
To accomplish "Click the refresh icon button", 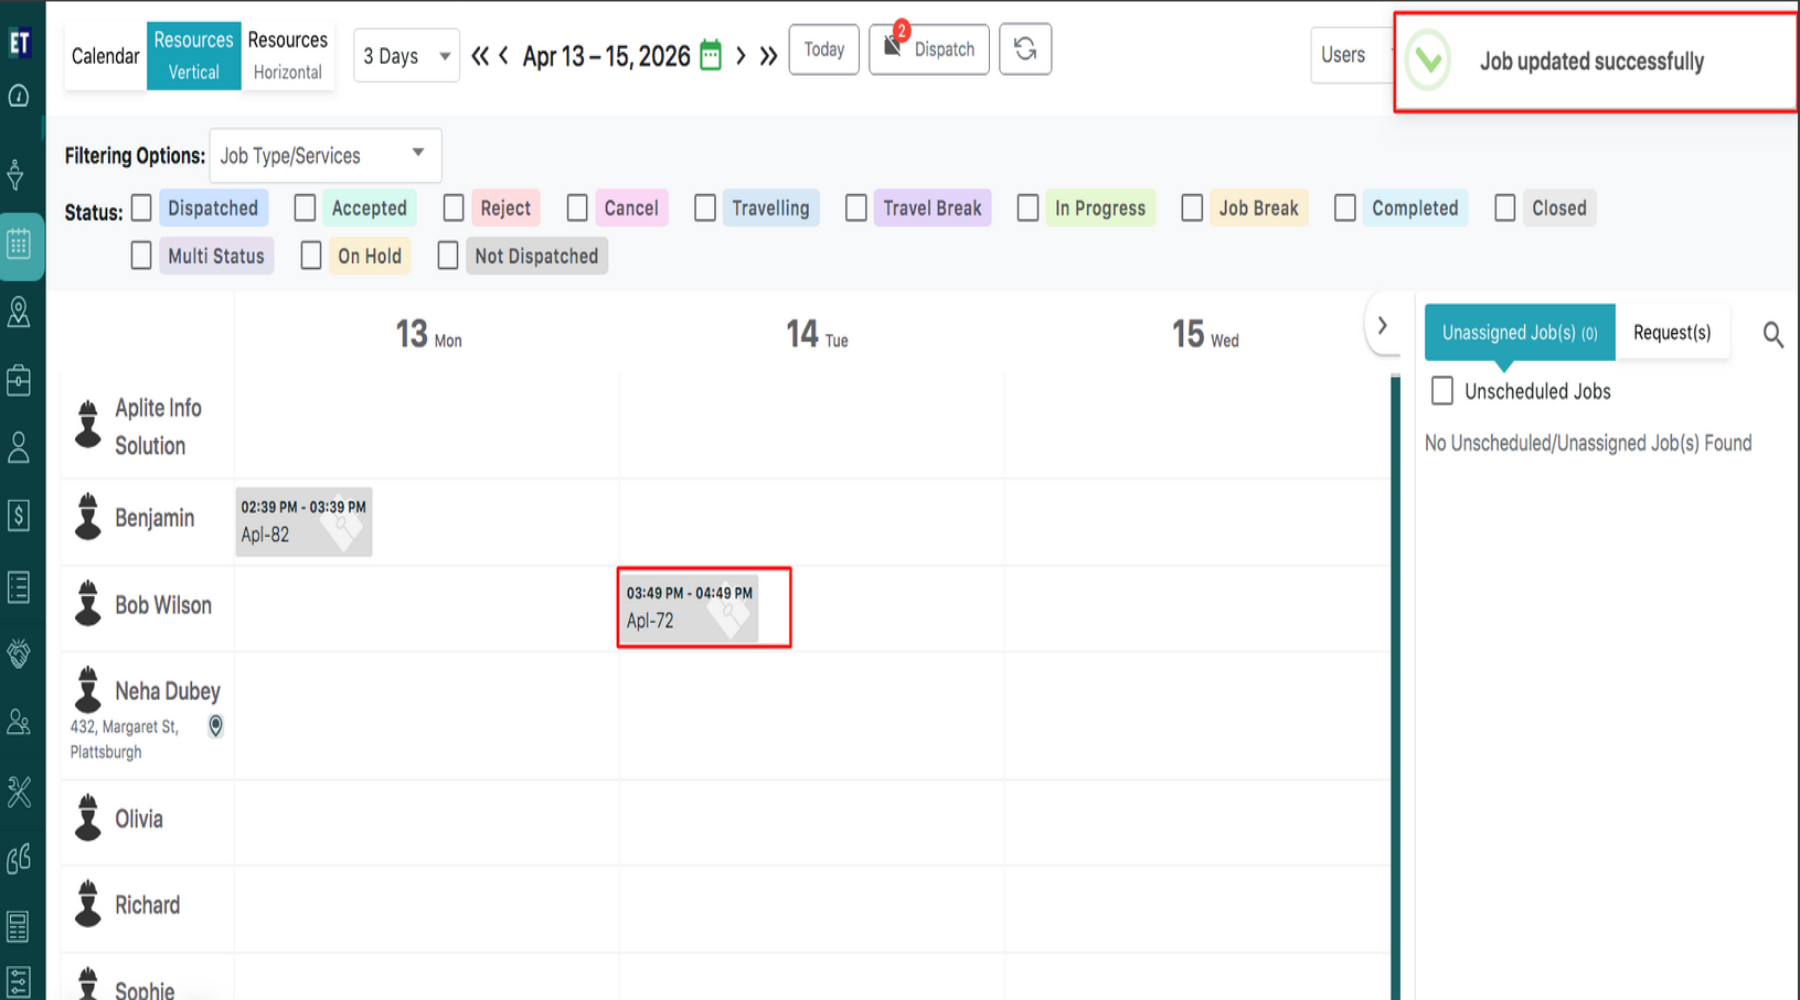I will pyautogui.click(x=1025, y=49).
